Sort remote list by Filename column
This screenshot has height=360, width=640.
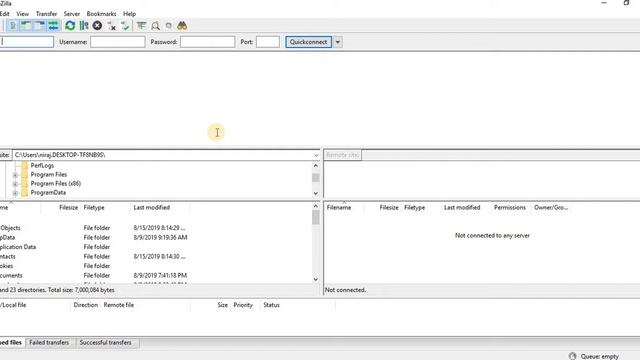[339, 208]
